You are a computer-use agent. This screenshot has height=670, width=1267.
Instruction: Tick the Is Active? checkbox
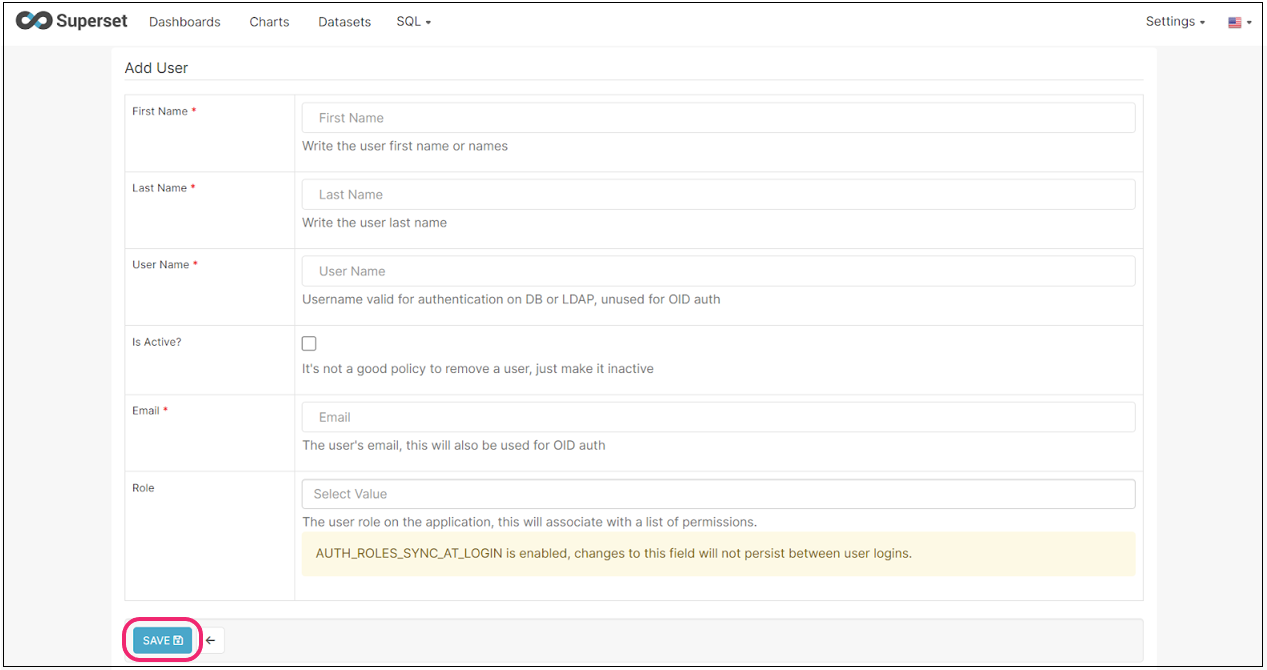click(309, 343)
